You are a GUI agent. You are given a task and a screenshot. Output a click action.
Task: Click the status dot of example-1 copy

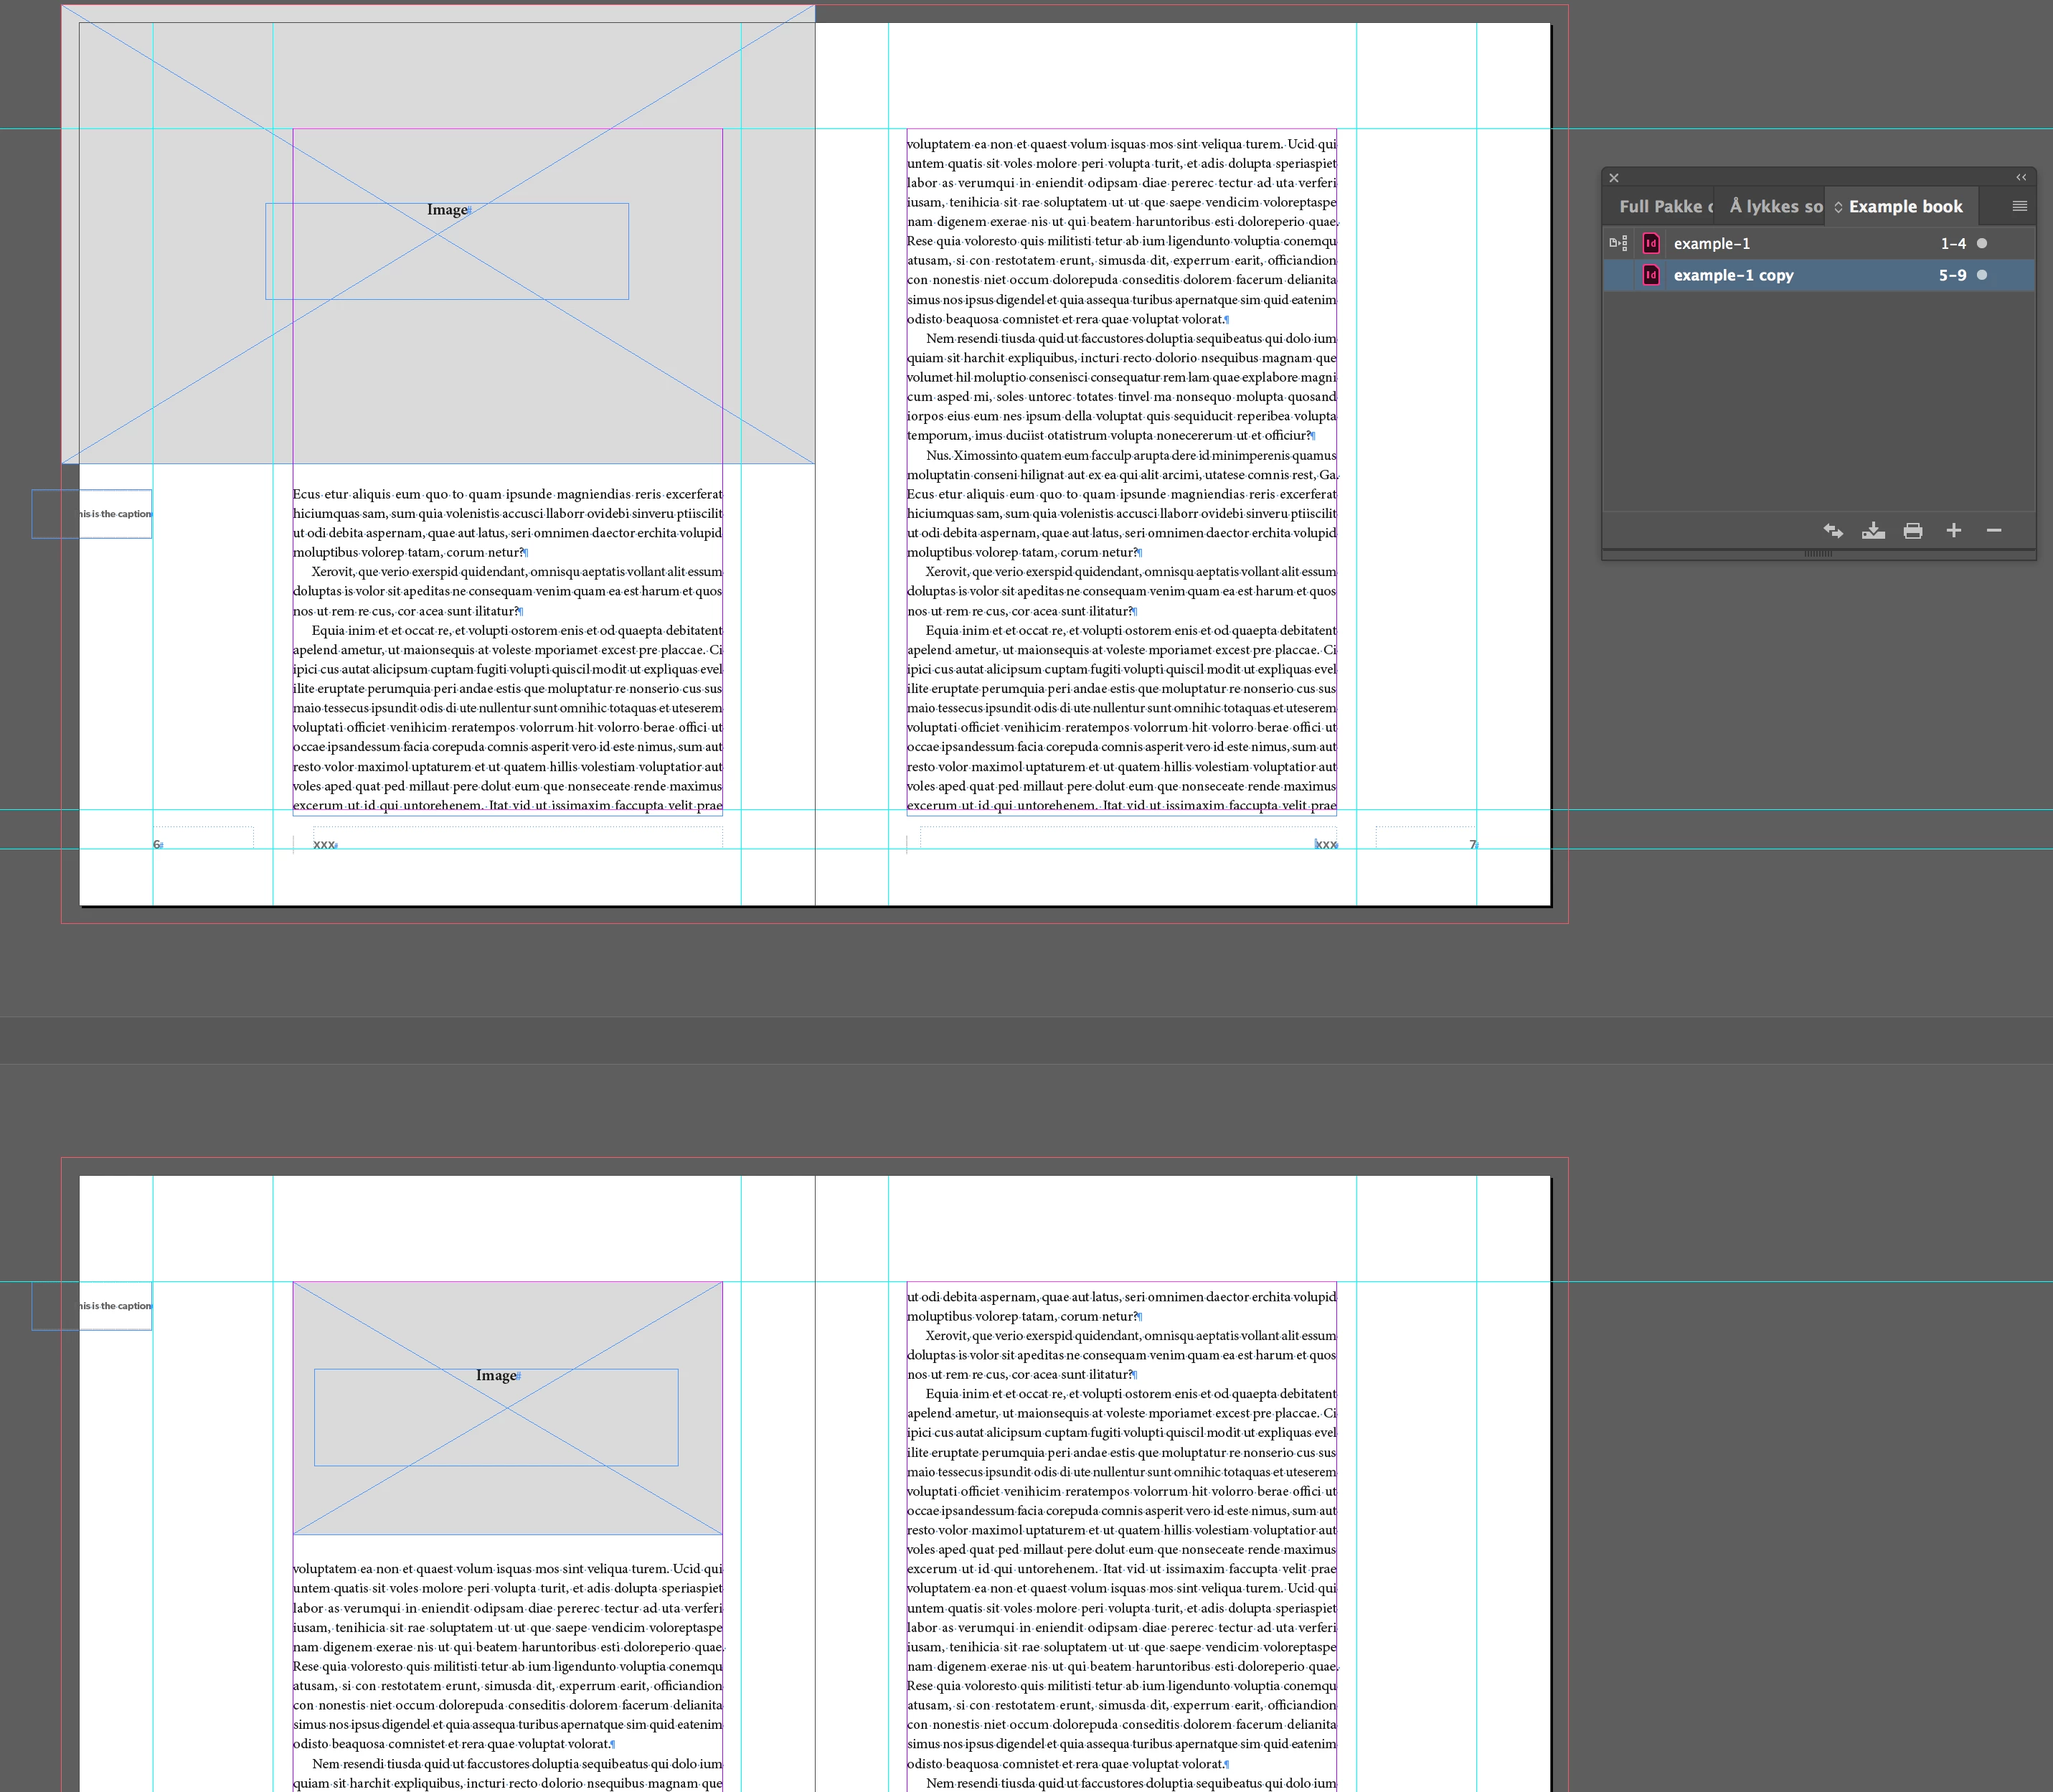pyautogui.click(x=1982, y=275)
